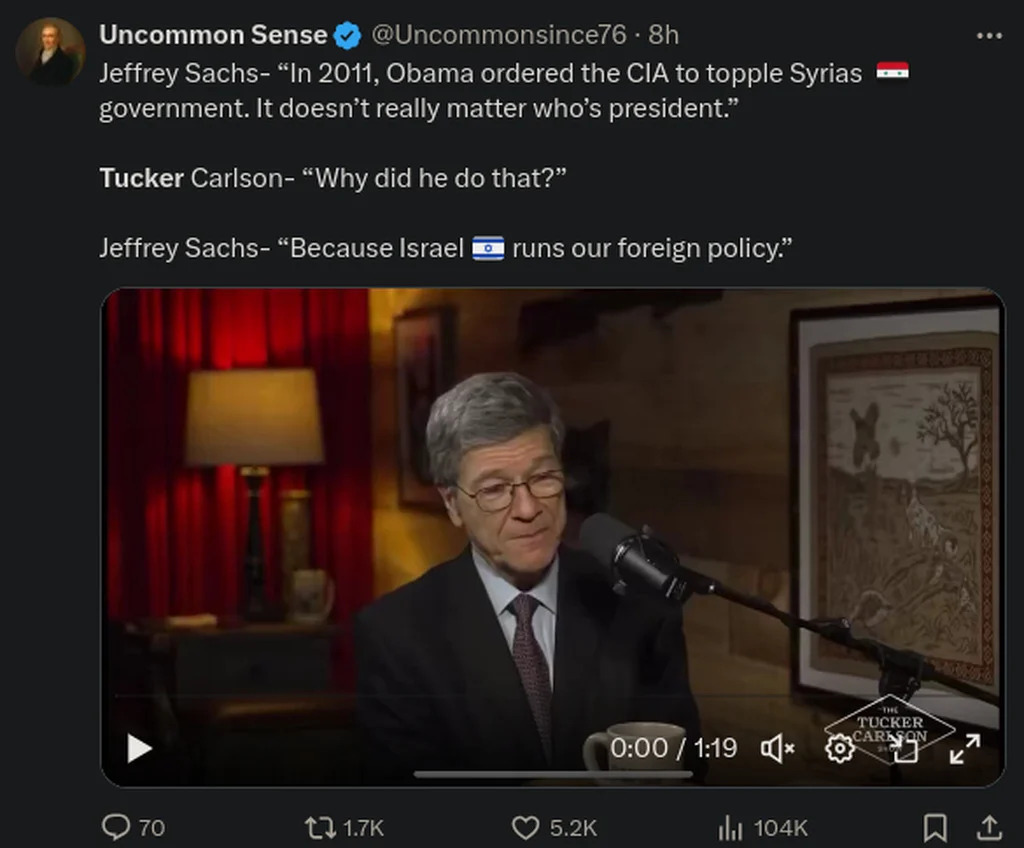1024x848 pixels.
Task: Open the three-dot more options menu
Action: (x=988, y=36)
